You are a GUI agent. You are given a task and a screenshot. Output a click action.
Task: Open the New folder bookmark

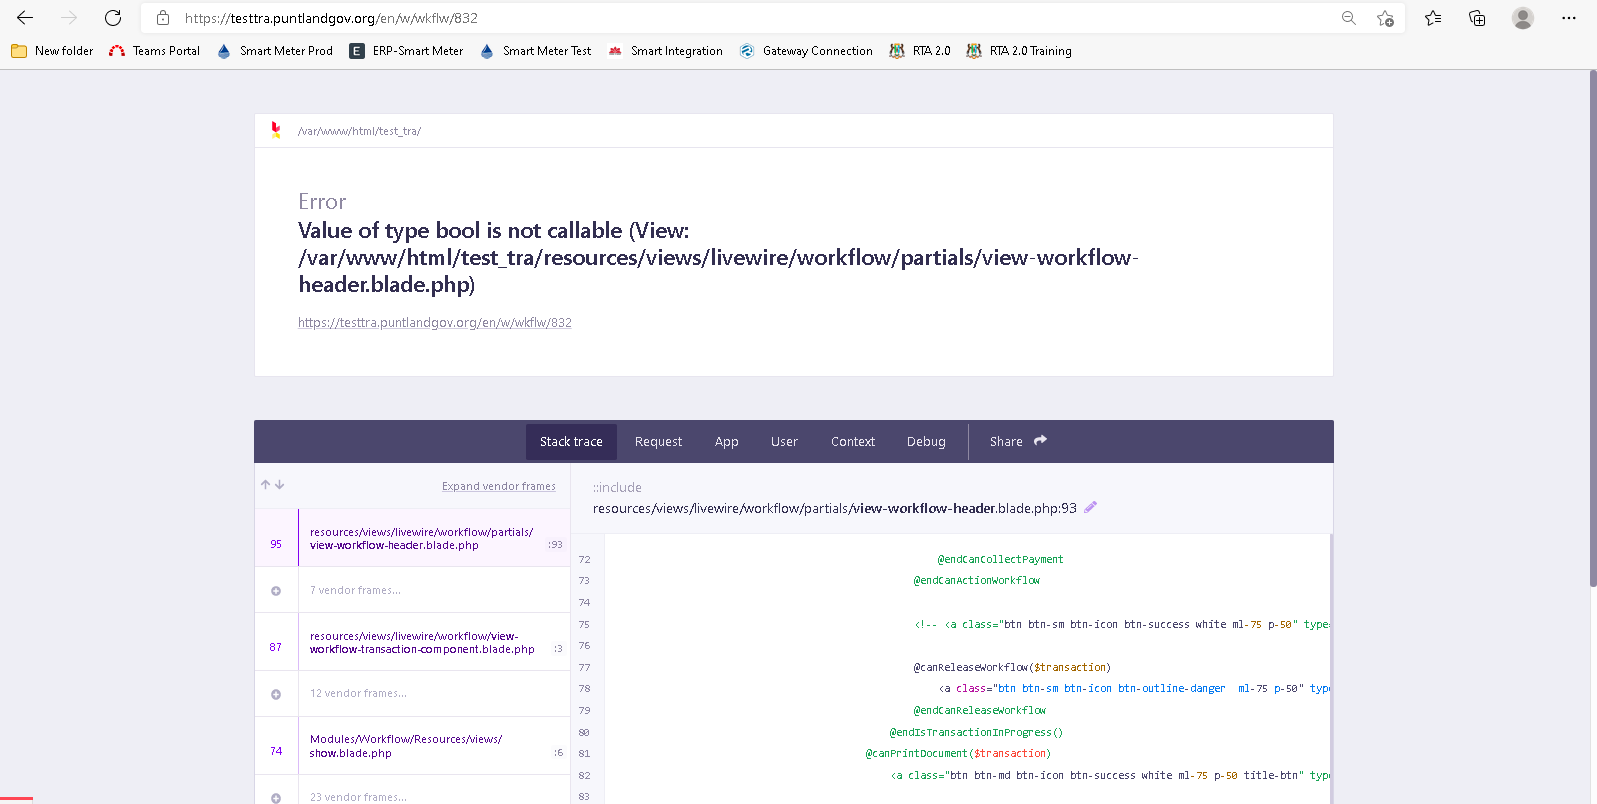coord(52,51)
